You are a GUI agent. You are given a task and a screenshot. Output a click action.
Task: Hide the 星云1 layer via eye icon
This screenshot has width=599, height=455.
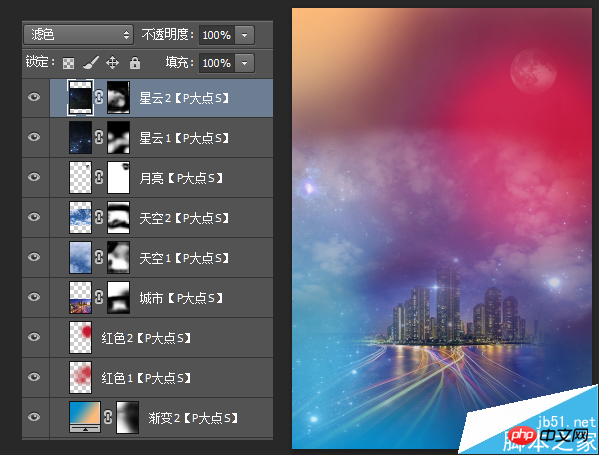34,137
